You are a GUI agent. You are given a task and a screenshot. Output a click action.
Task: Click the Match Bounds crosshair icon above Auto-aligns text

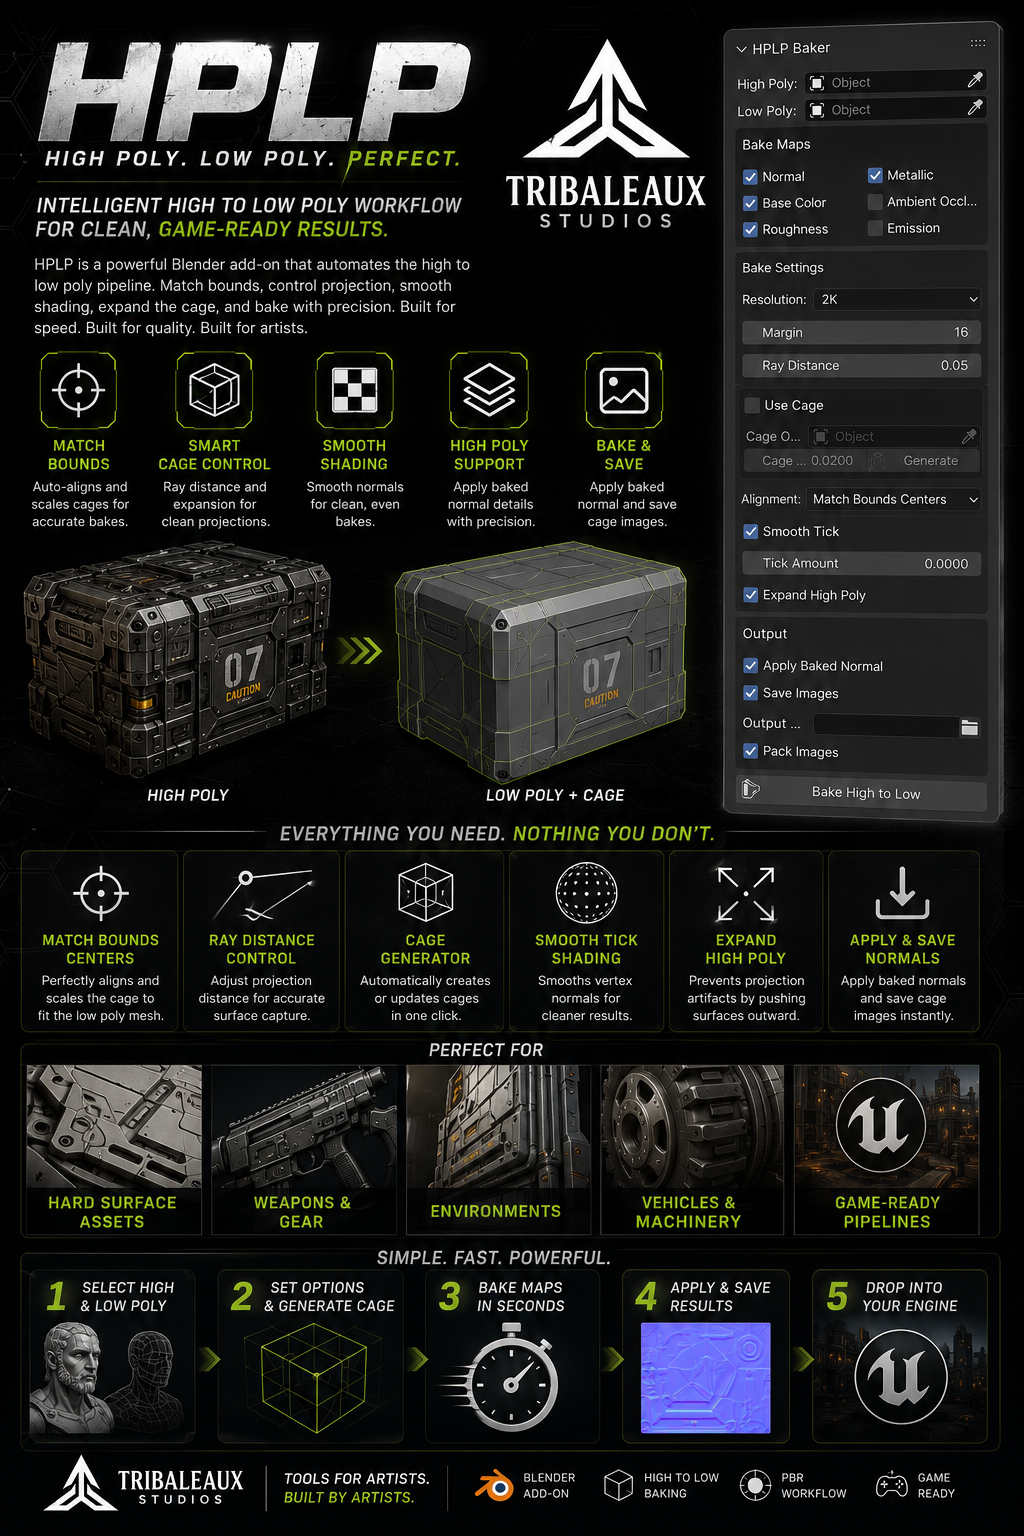79,390
